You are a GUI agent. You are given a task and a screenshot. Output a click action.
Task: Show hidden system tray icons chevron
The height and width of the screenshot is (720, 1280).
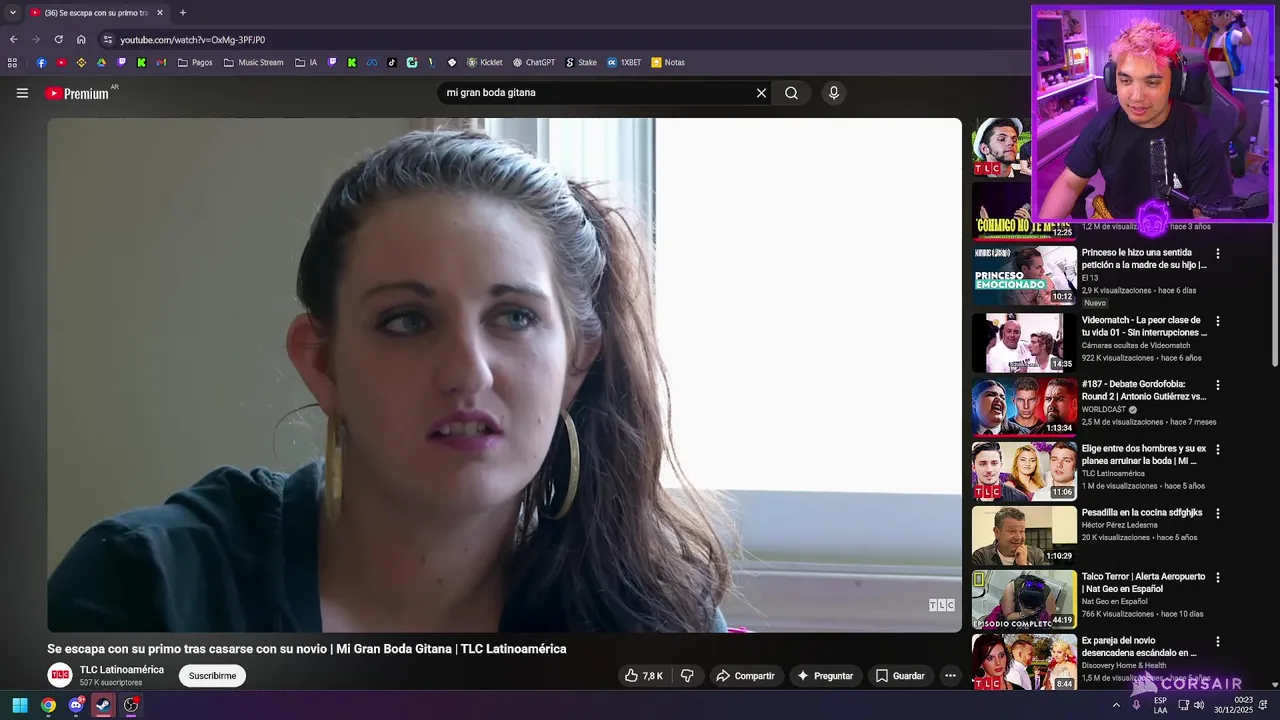[x=1116, y=705]
